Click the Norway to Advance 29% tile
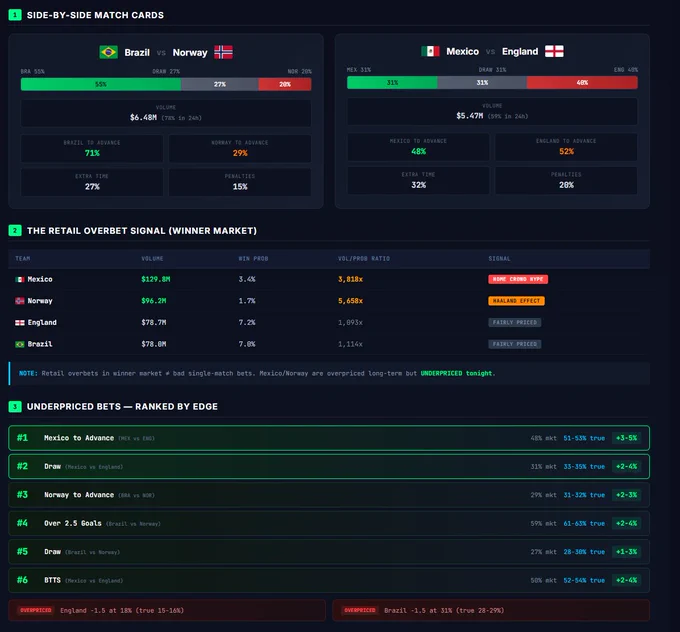This screenshot has height=632, width=680. pyautogui.click(x=240, y=148)
